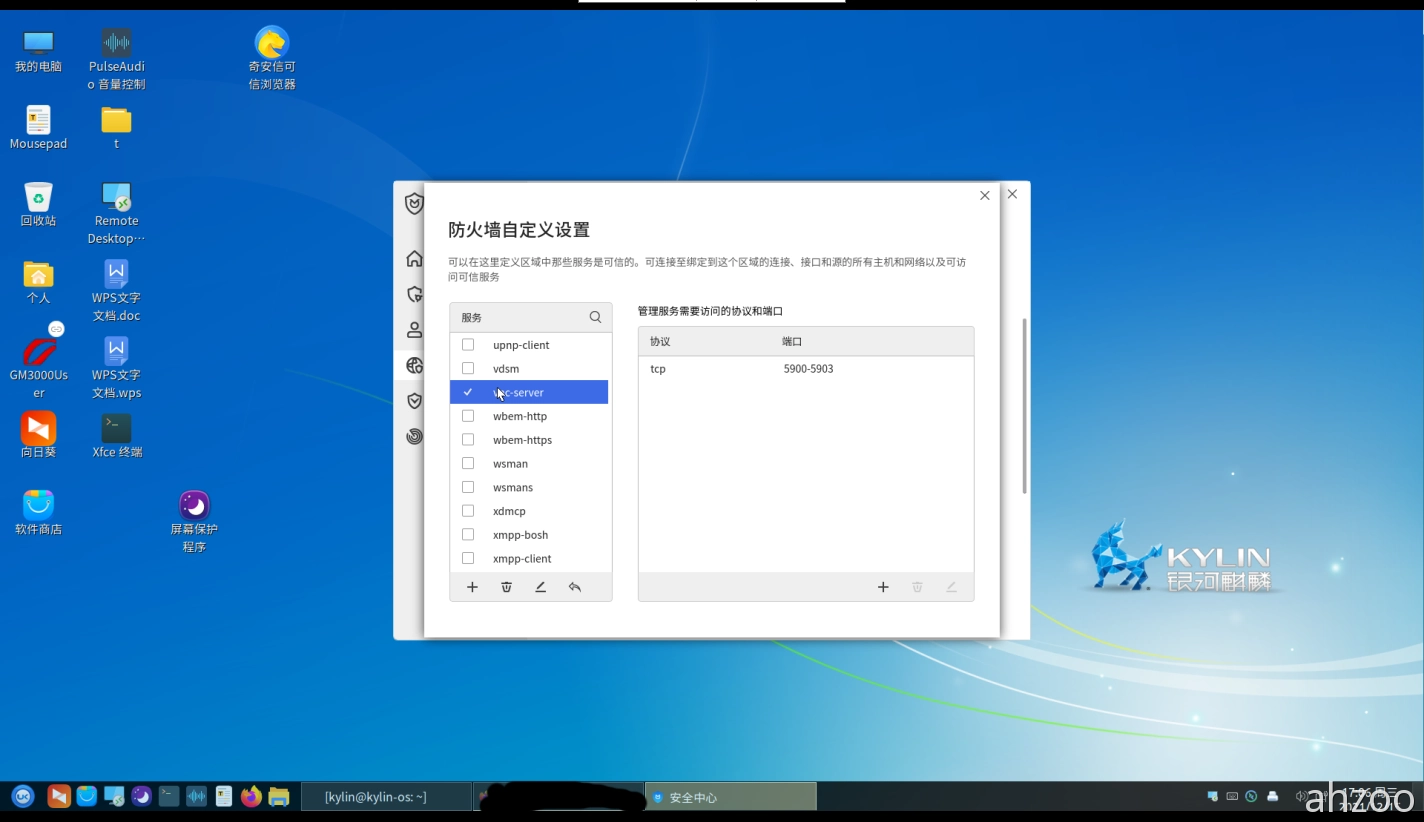Select the account security person icon in sidebar
Screen dimensions: 1424x822
coord(413,330)
